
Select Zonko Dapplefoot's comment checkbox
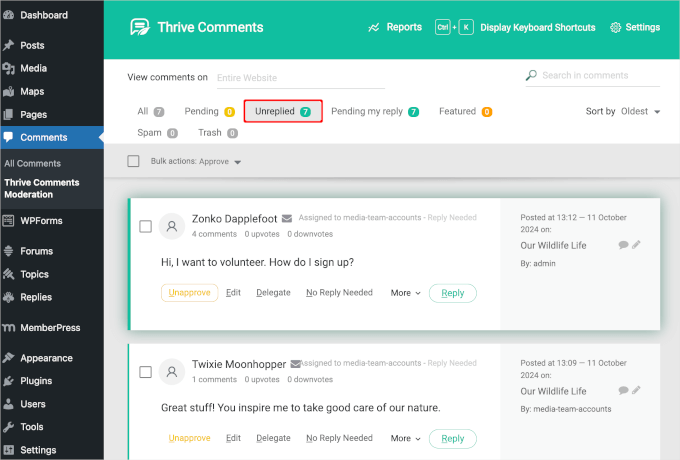145,226
